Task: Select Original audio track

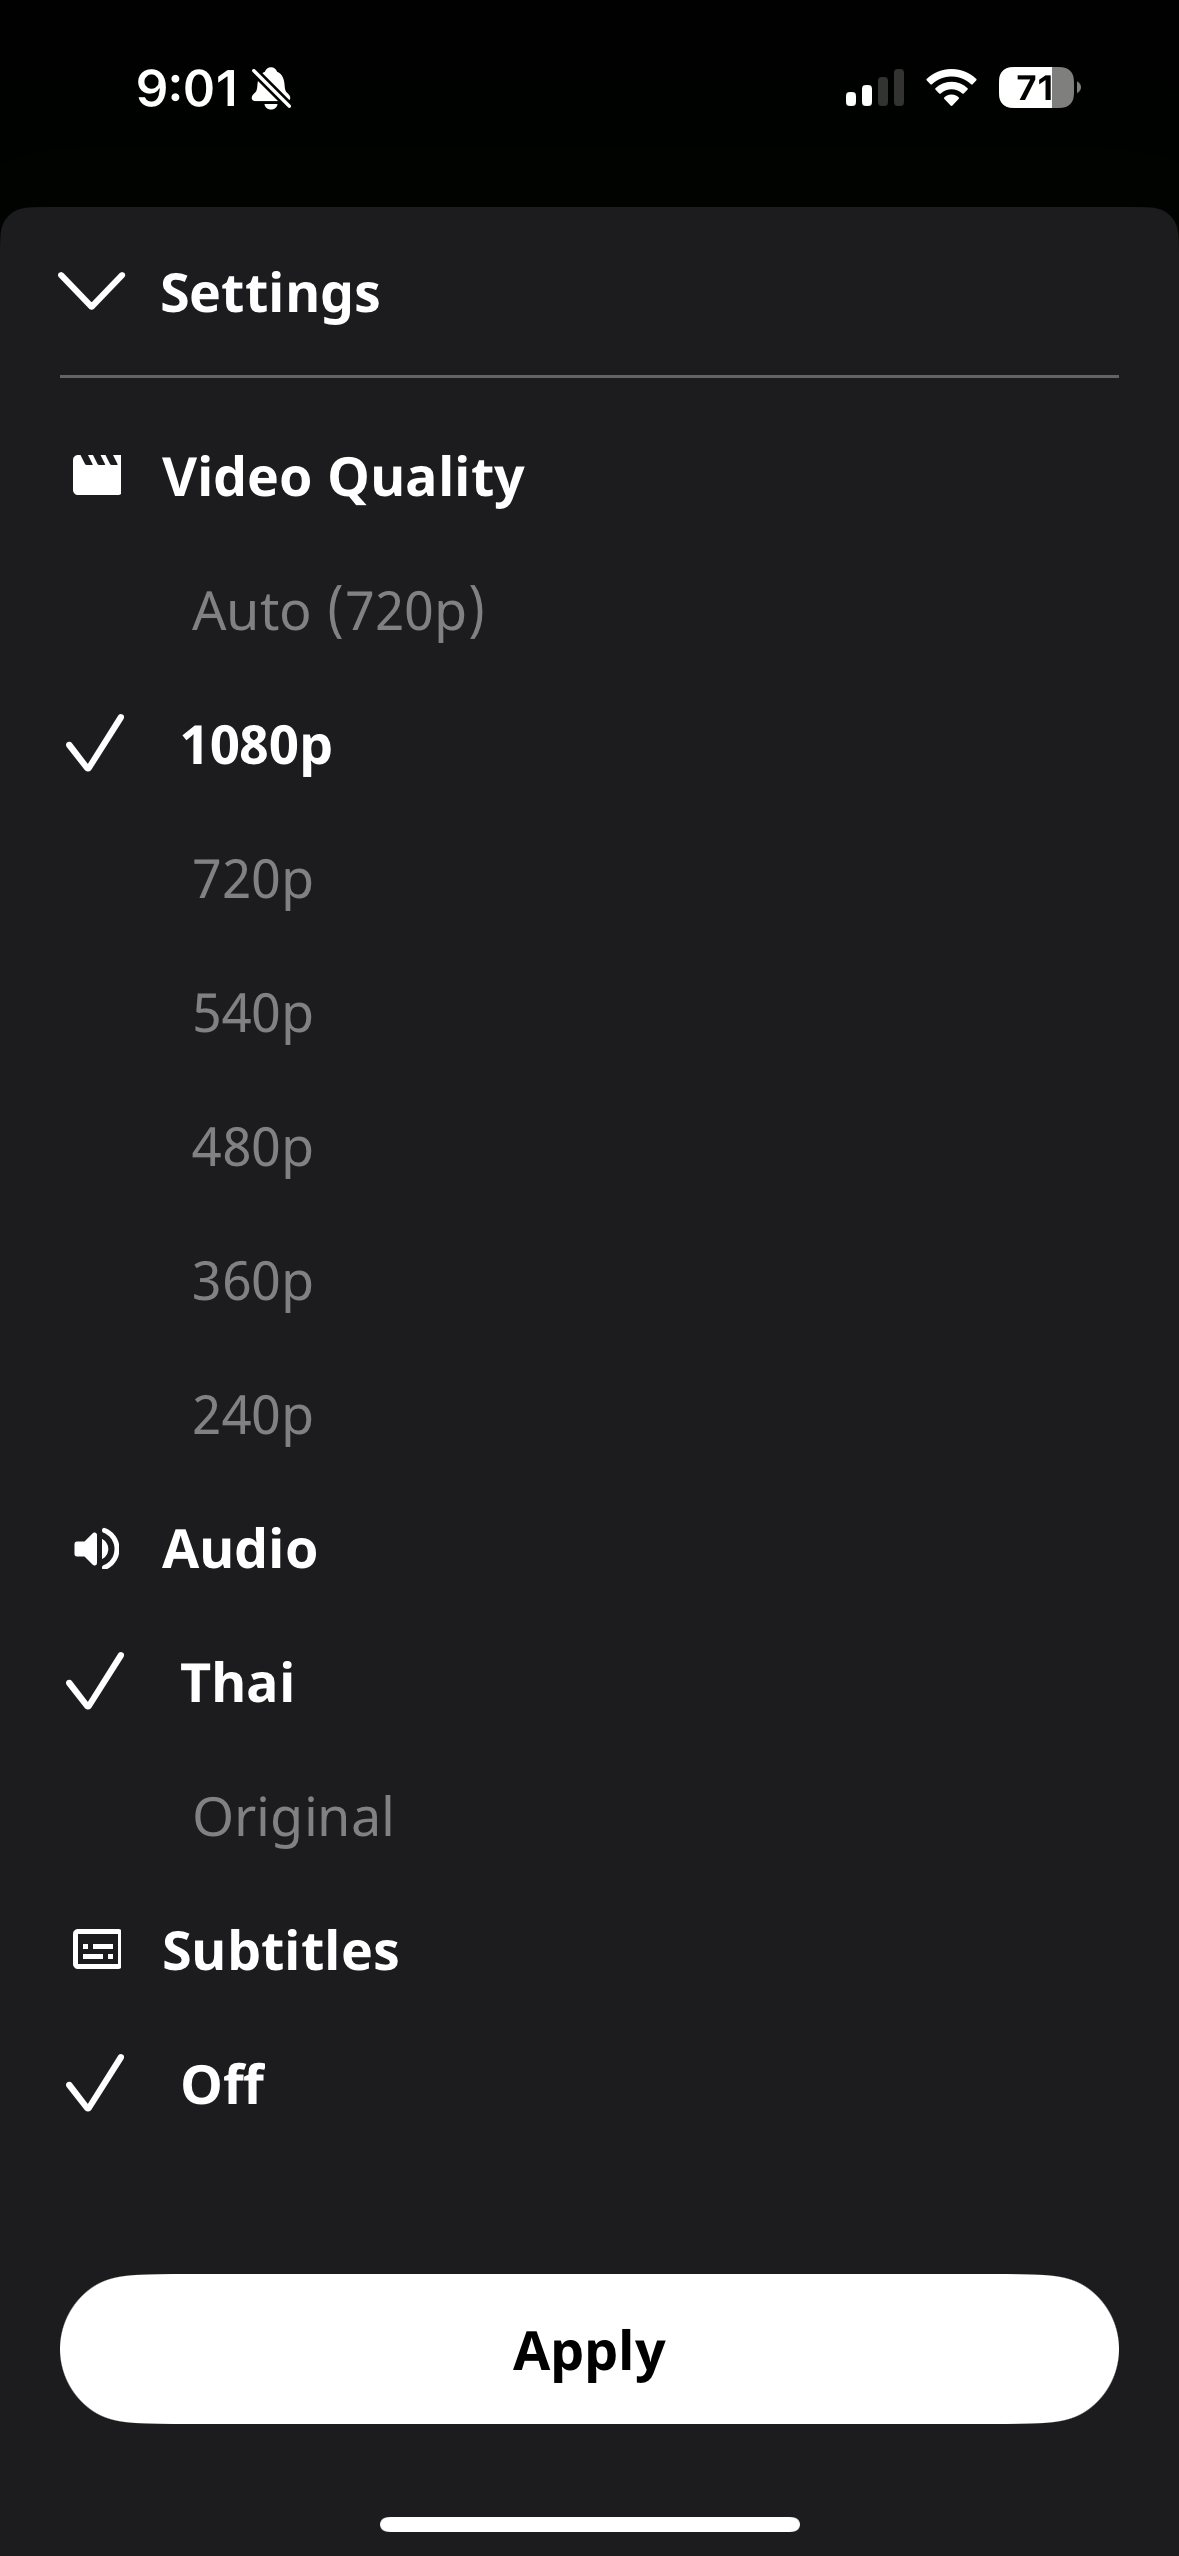Action: (294, 1817)
